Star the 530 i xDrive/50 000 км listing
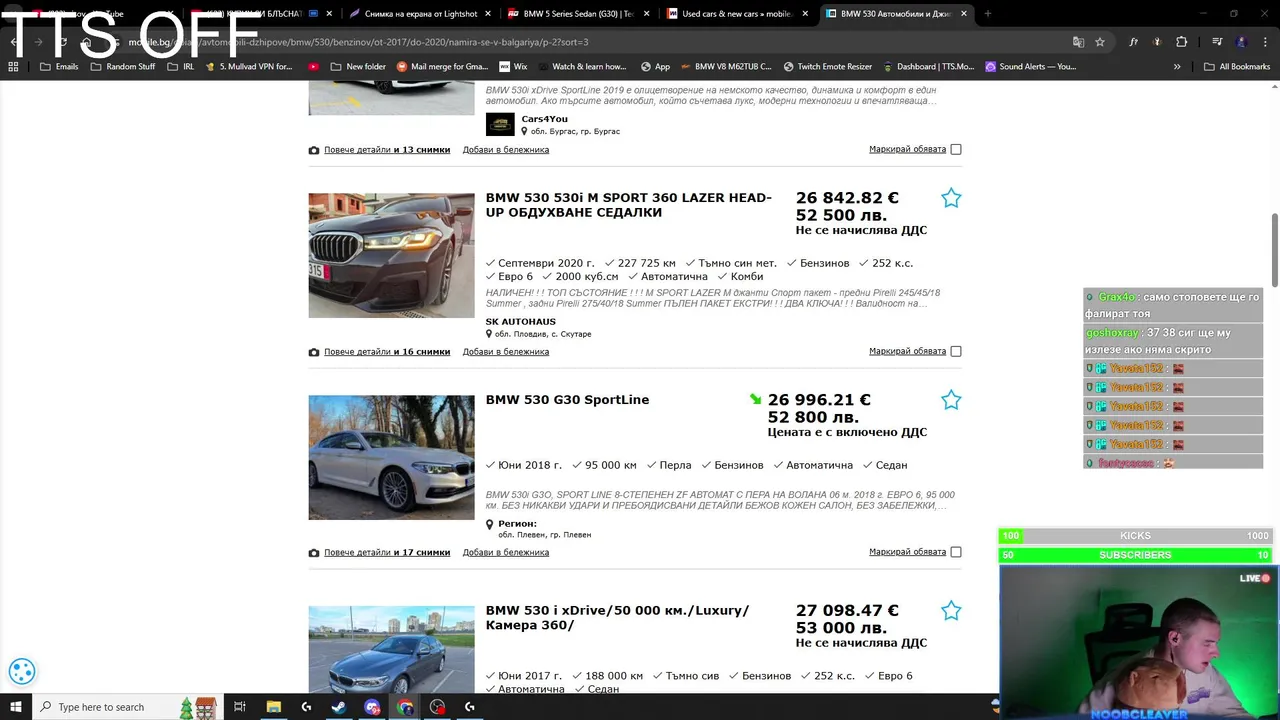This screenshot has height=720, width=1280. (x=951, y=611)
